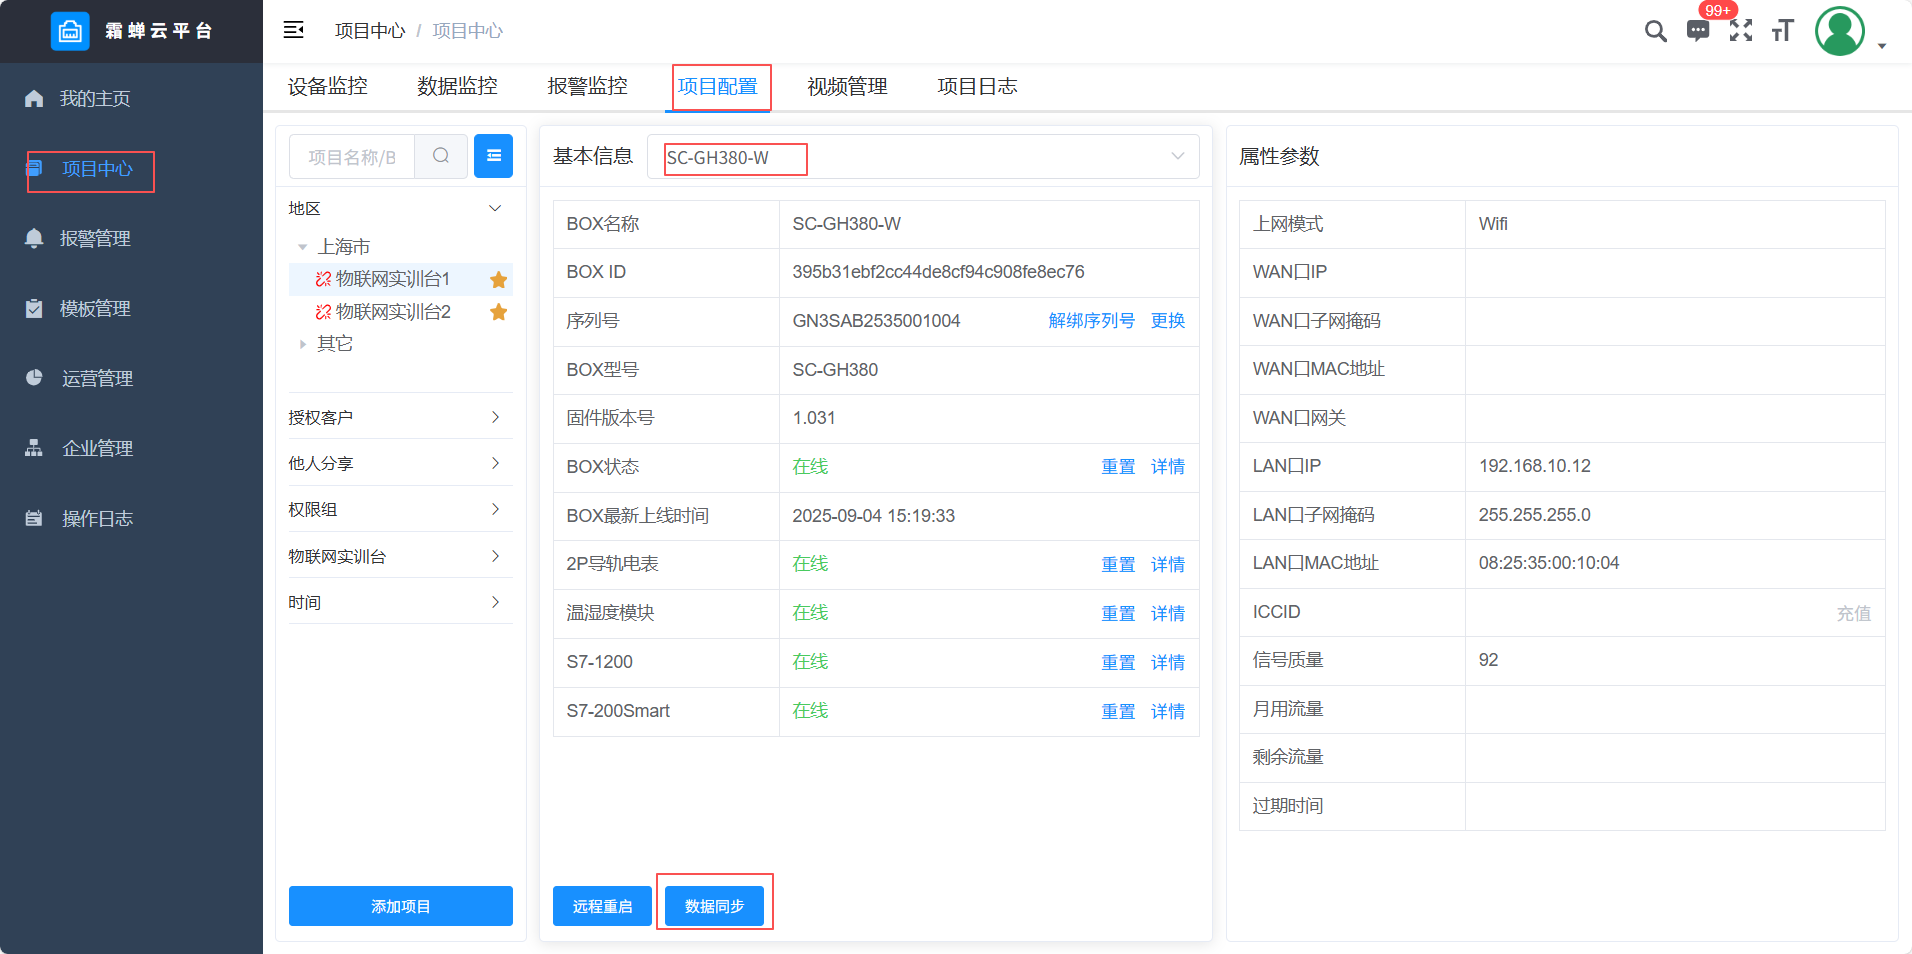Collapse sidebar using hamburger menu icon
This screenshot has height=954, width=1912.
pos(293,30)
